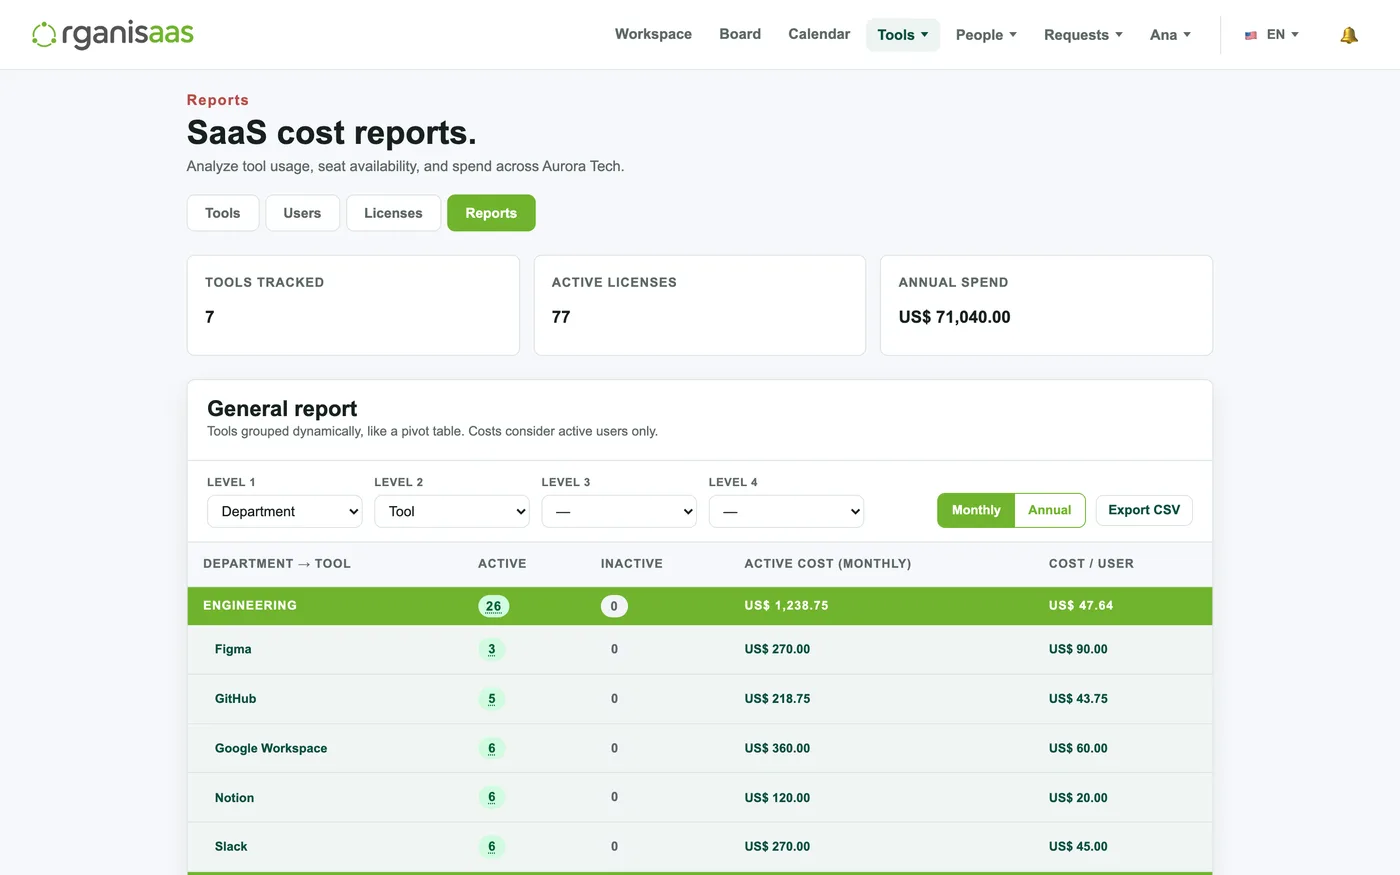Select the Notion row name
The height and width of the screenshot is (875, 1400).
click(x=234, y=798)
